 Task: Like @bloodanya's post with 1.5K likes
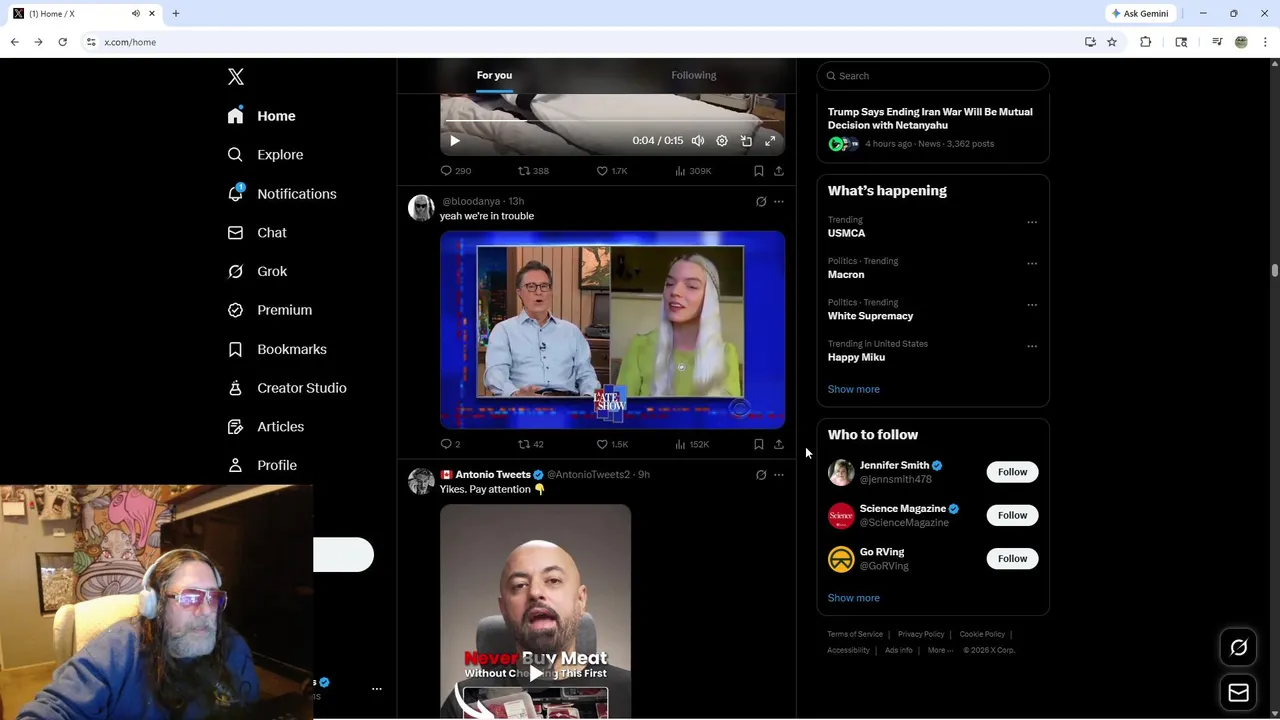[612, 444]
